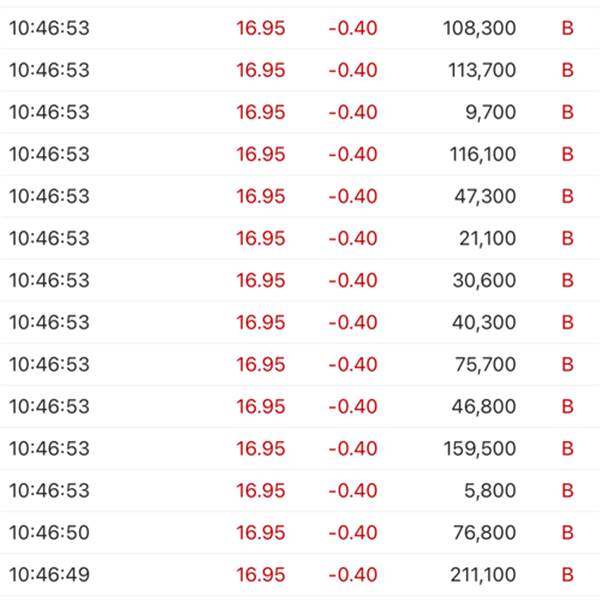Image resolution: width=600 pixels, height=600 pixels.
Task: Select the trade with volume 159,500
Action: click(300, 448)
